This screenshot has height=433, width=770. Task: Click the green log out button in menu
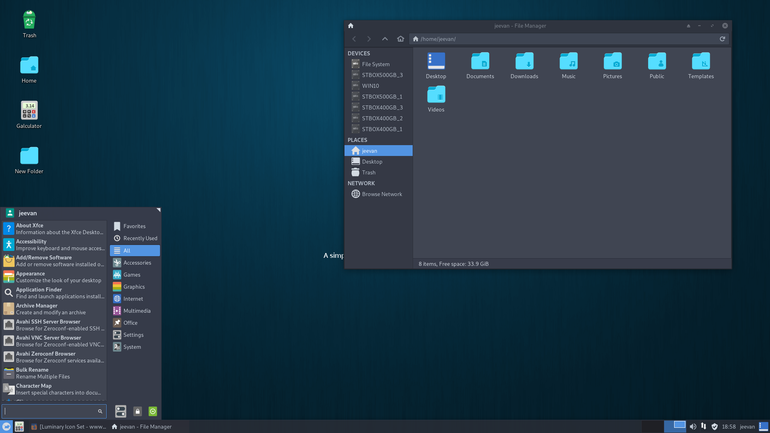click(153, 411)
